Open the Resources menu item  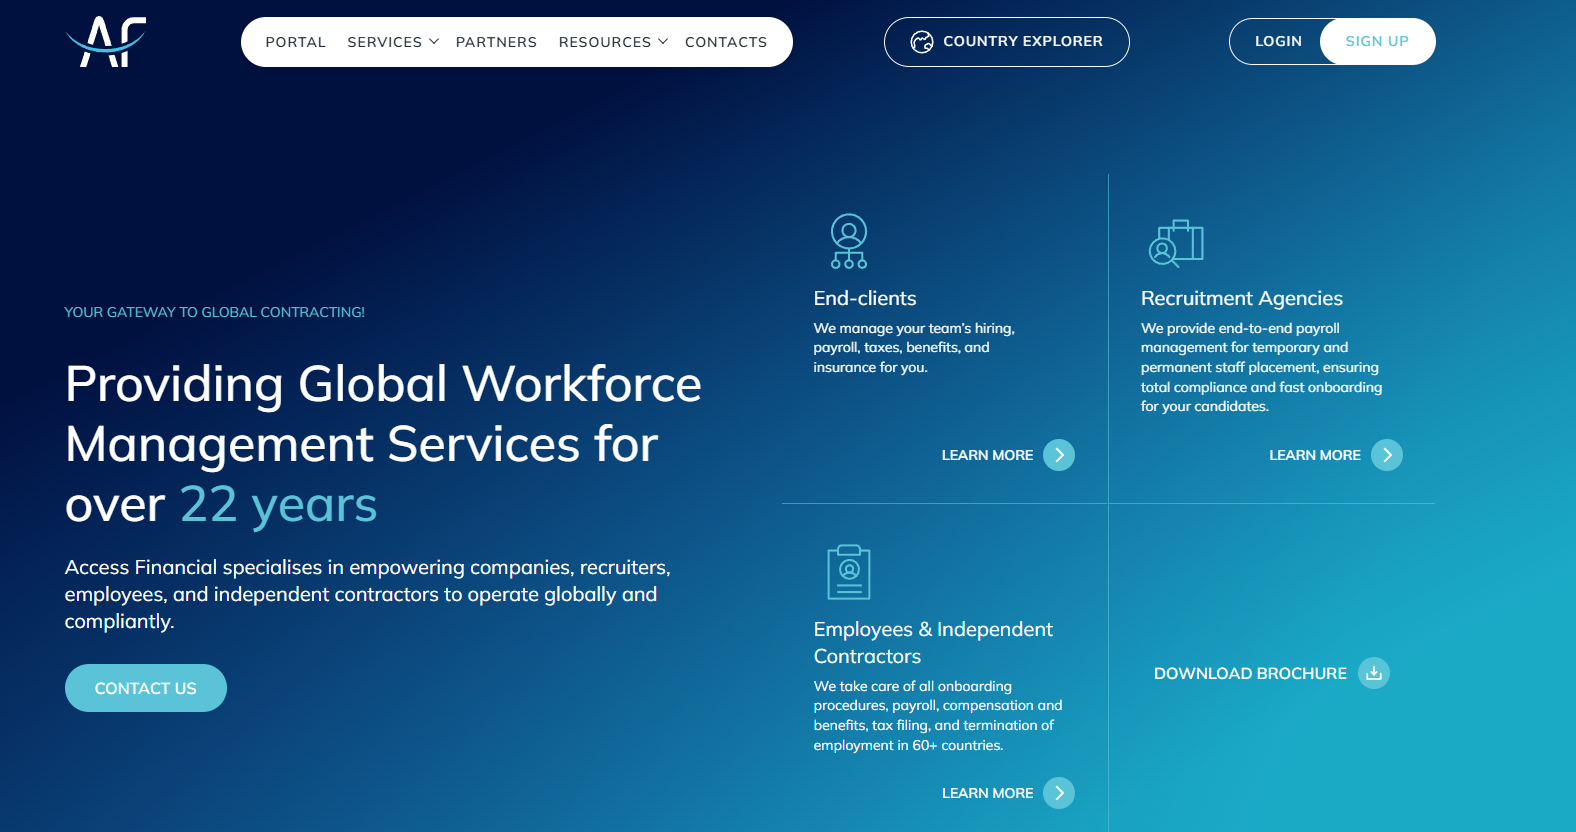click(x=604, y=42)
